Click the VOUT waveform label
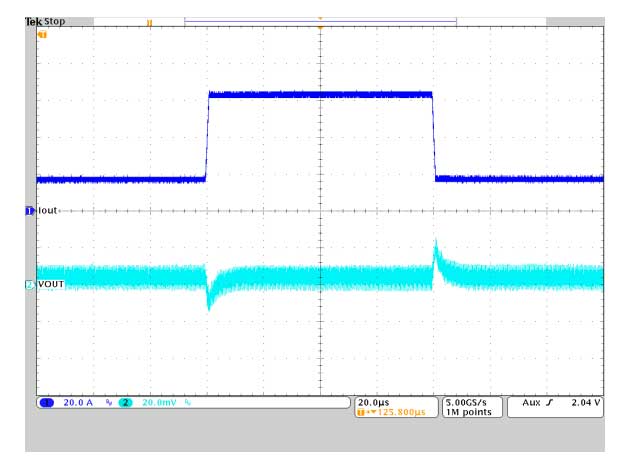The height and width of the screenshot is (465, 627). coord(52,285)
